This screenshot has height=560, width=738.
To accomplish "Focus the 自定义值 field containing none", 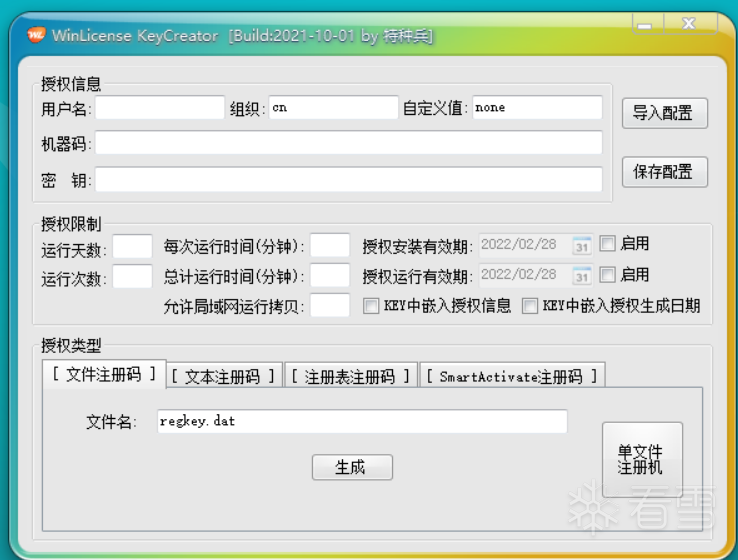I will click(537, 108).
